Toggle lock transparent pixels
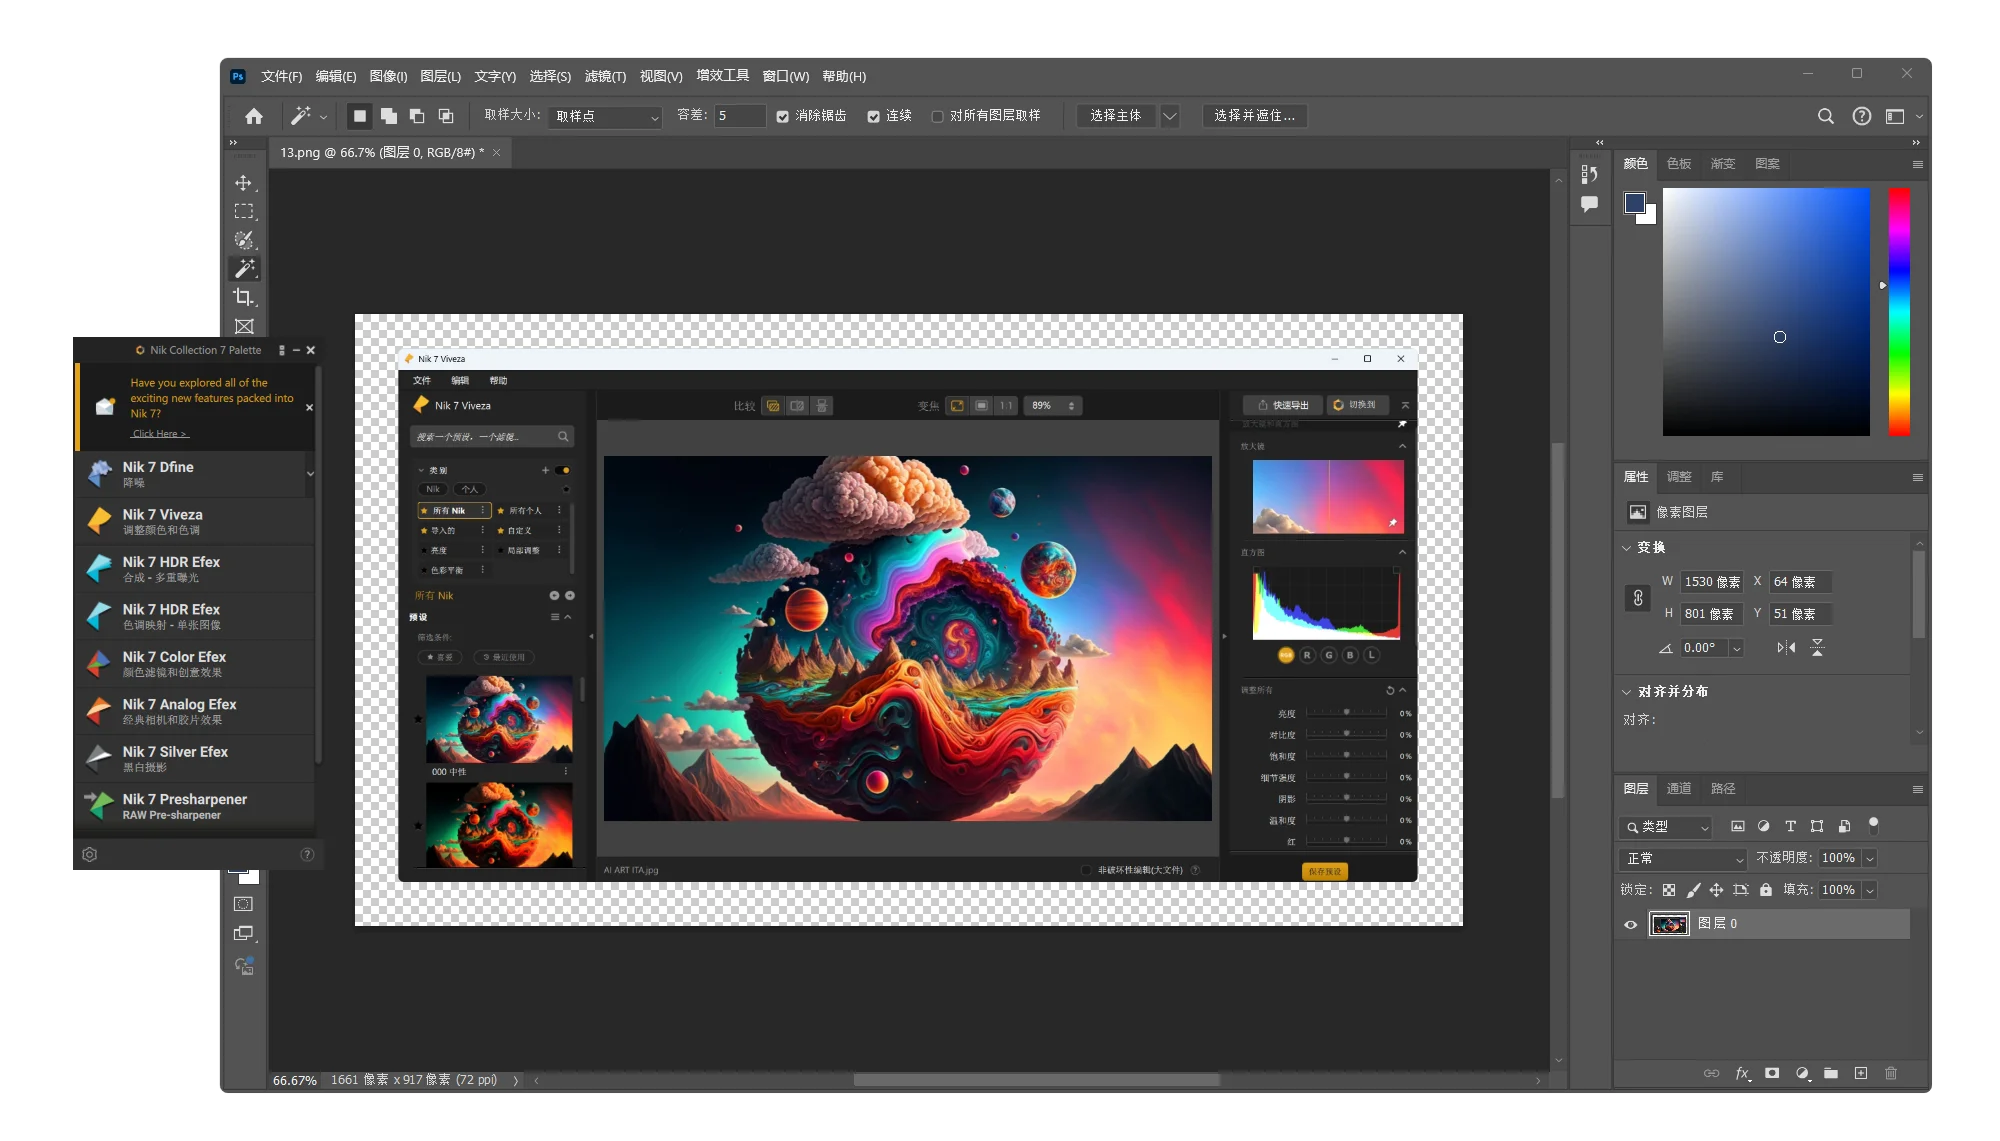 [1669, 890]
